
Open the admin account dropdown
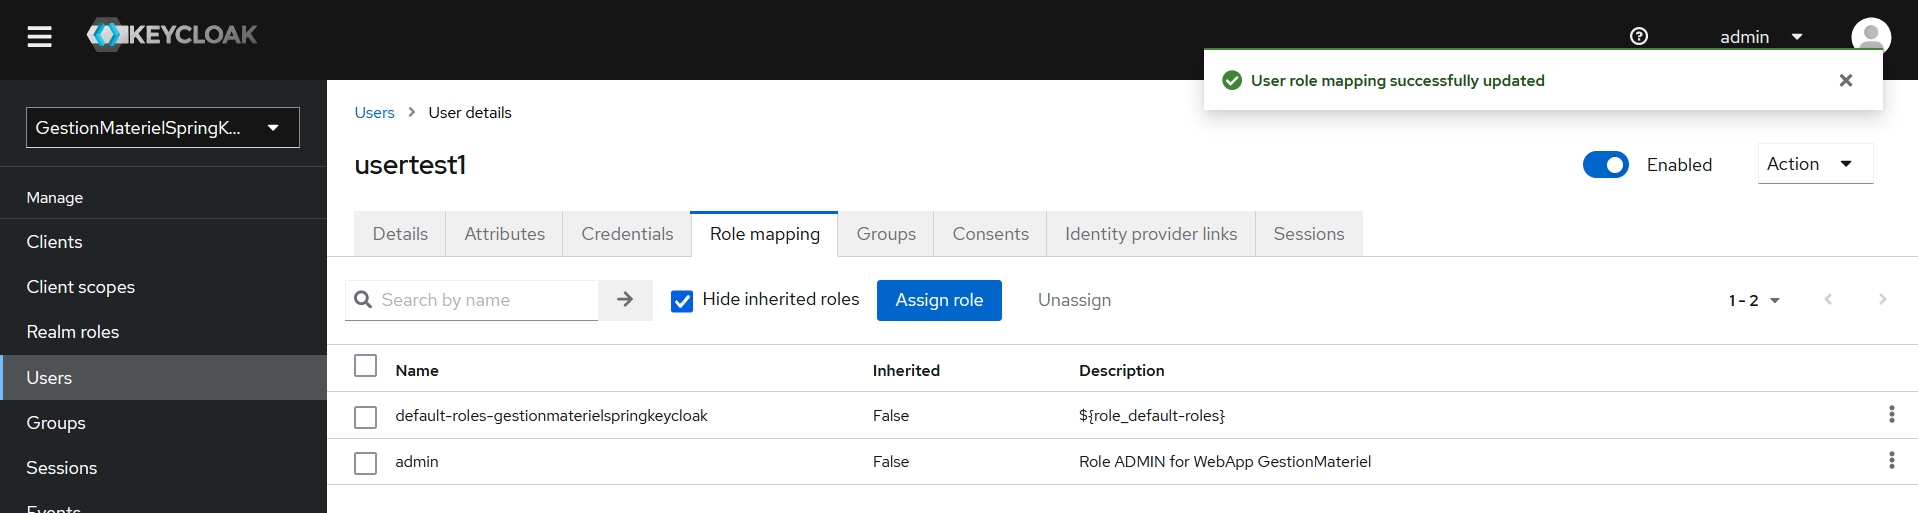(1760, 37)
